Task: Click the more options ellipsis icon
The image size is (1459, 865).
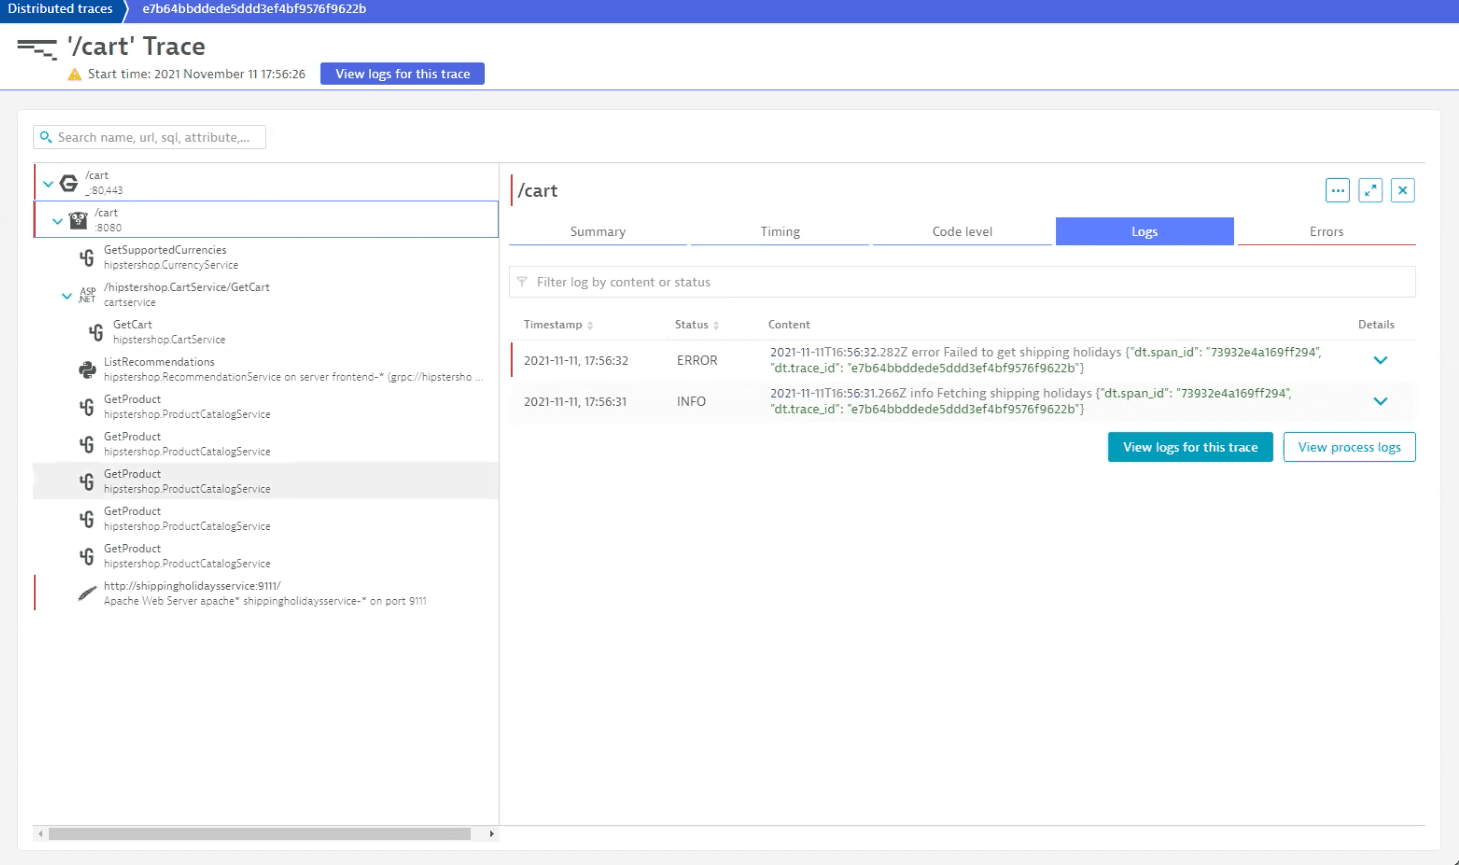Action: [1337, 190]
